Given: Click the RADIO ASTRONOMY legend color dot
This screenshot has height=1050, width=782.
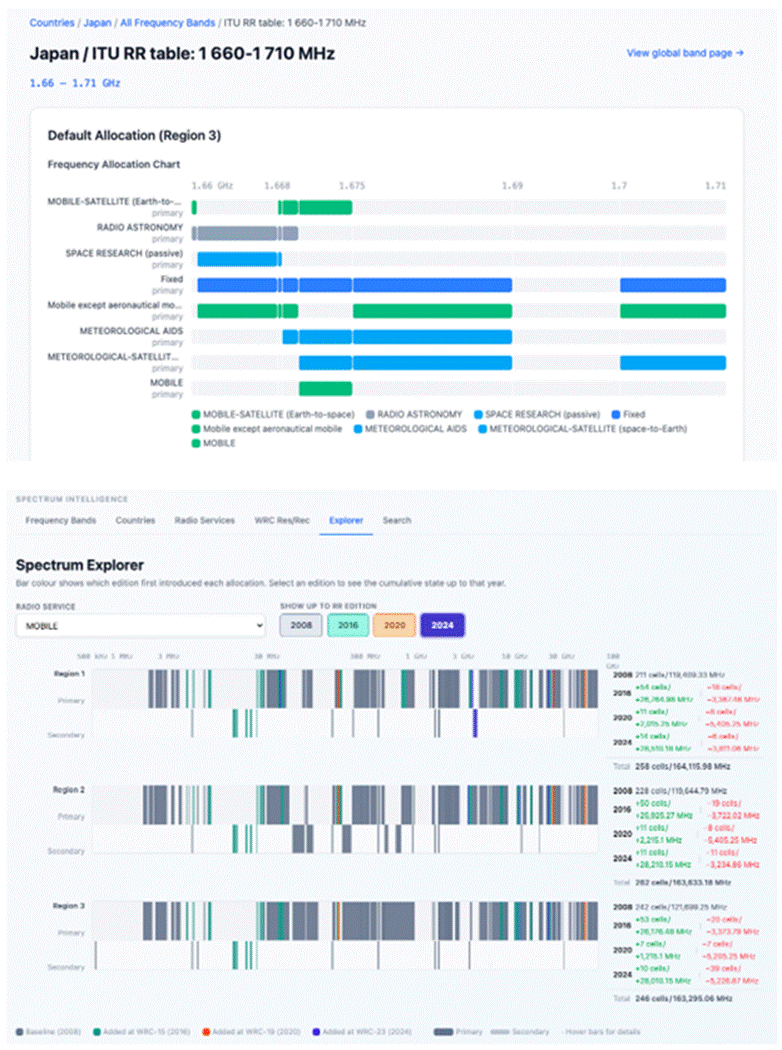Looking at the screenshot, I should (370, 415).
